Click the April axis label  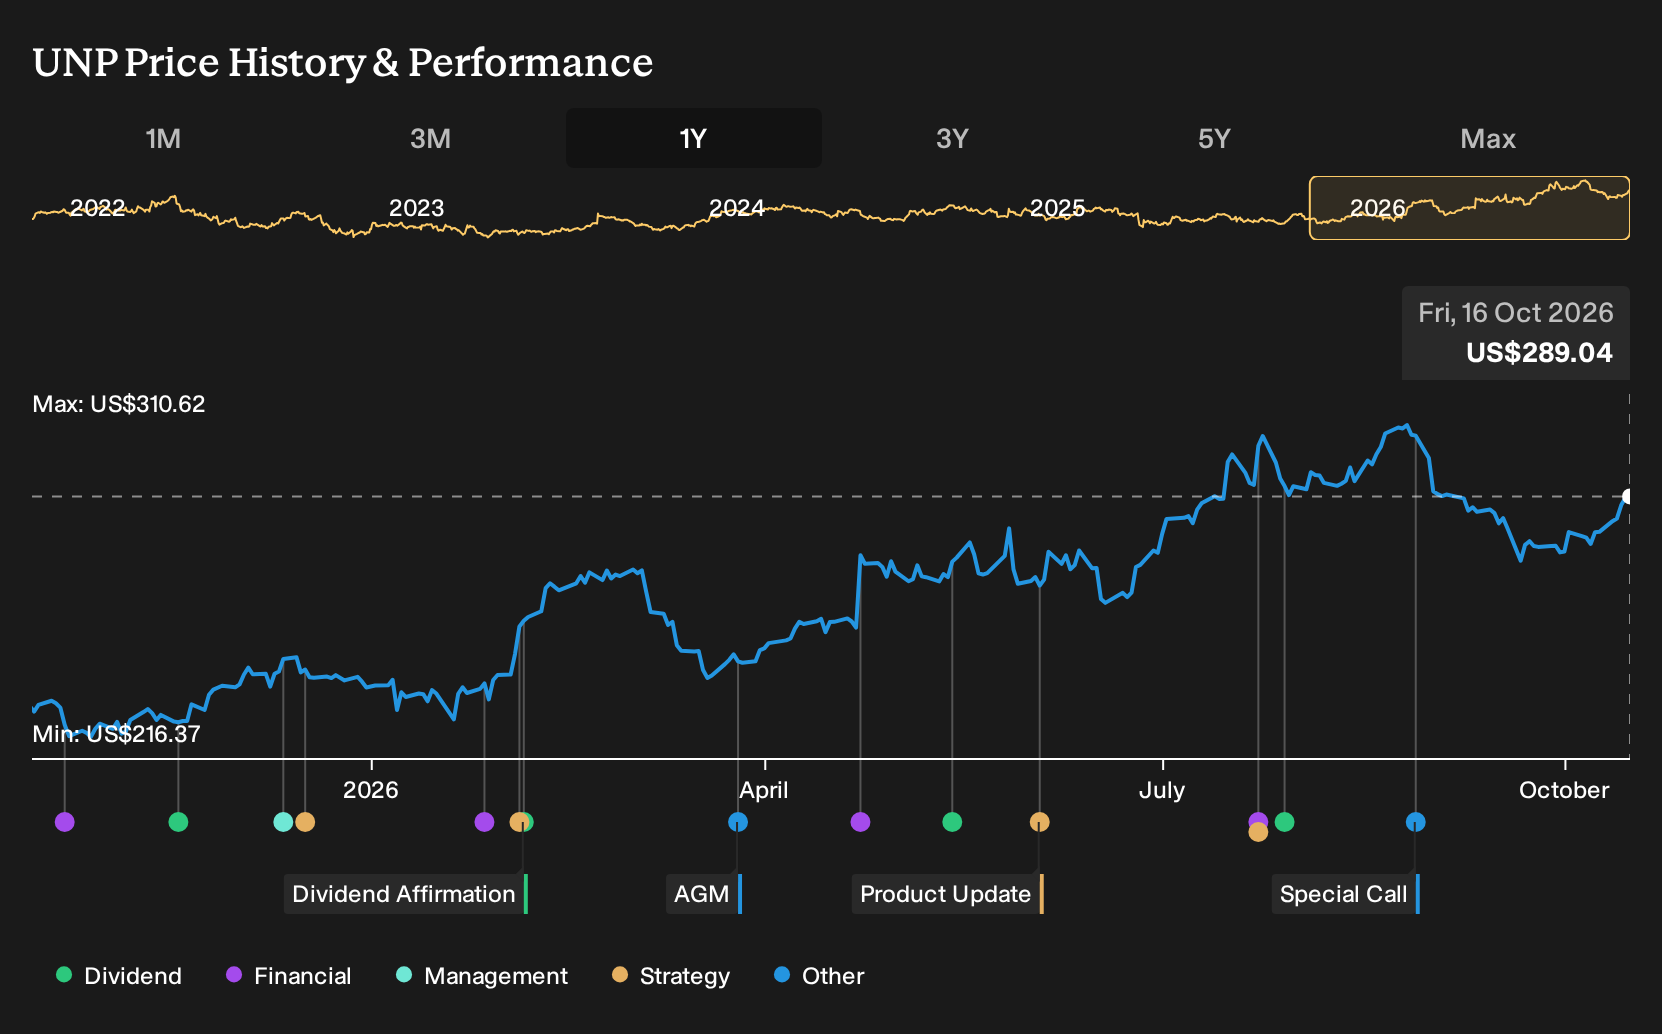[x=764, y=790]
